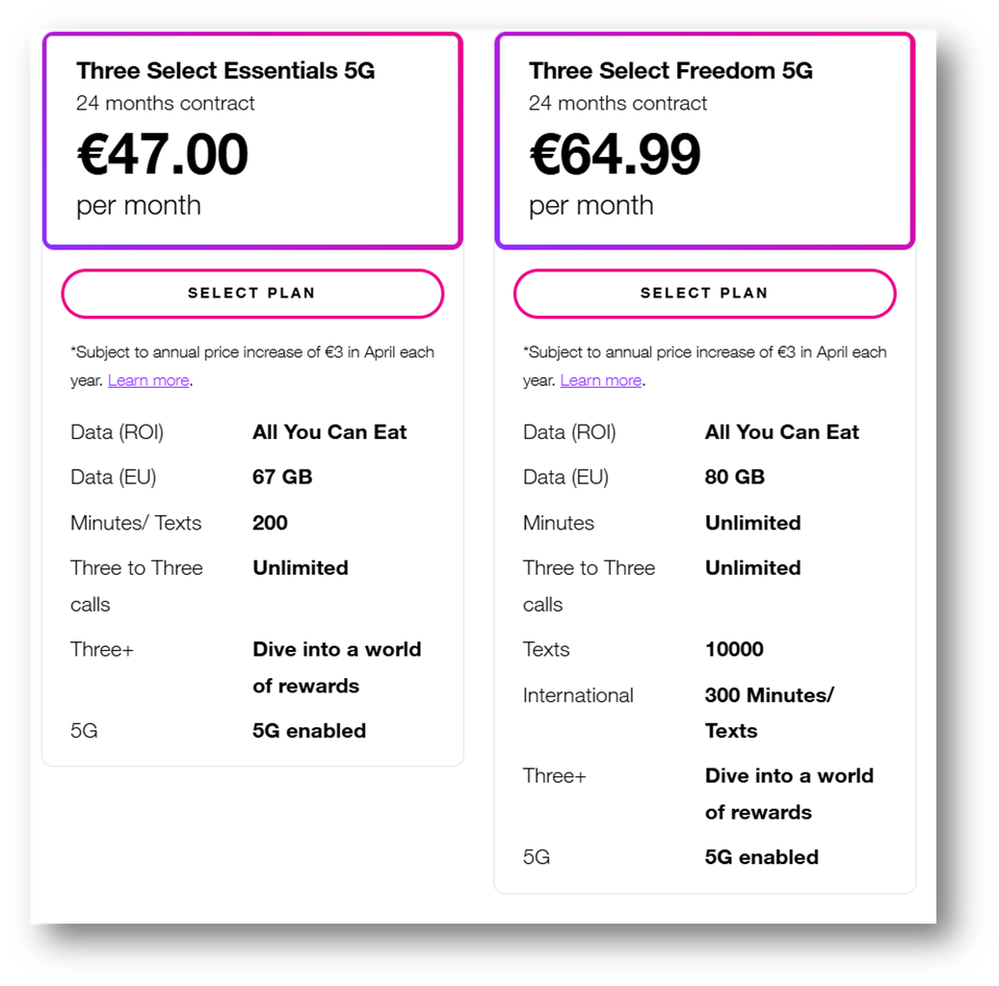Click Select Plan for Essentials 5G

tap(252, 293)
